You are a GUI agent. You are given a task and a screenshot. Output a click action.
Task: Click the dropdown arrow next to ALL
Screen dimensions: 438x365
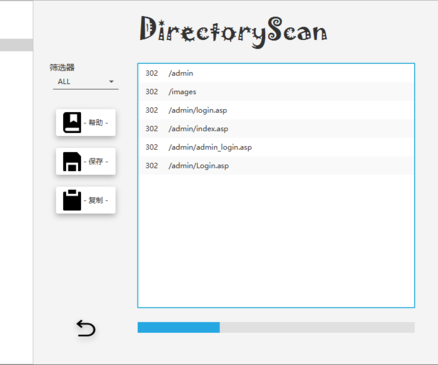(x=111, y=82)
